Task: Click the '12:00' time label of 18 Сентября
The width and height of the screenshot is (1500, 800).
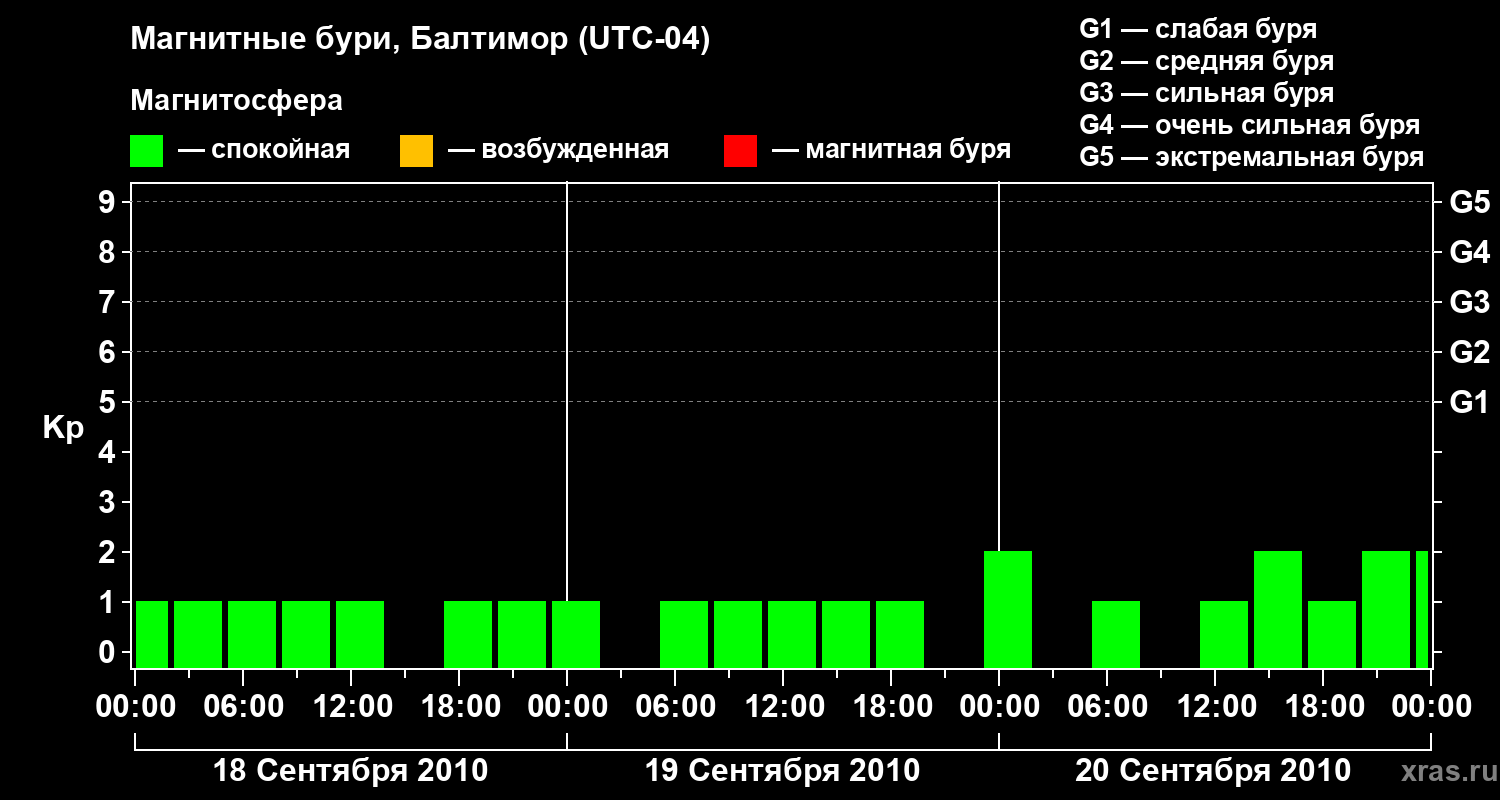Action: 351,707
